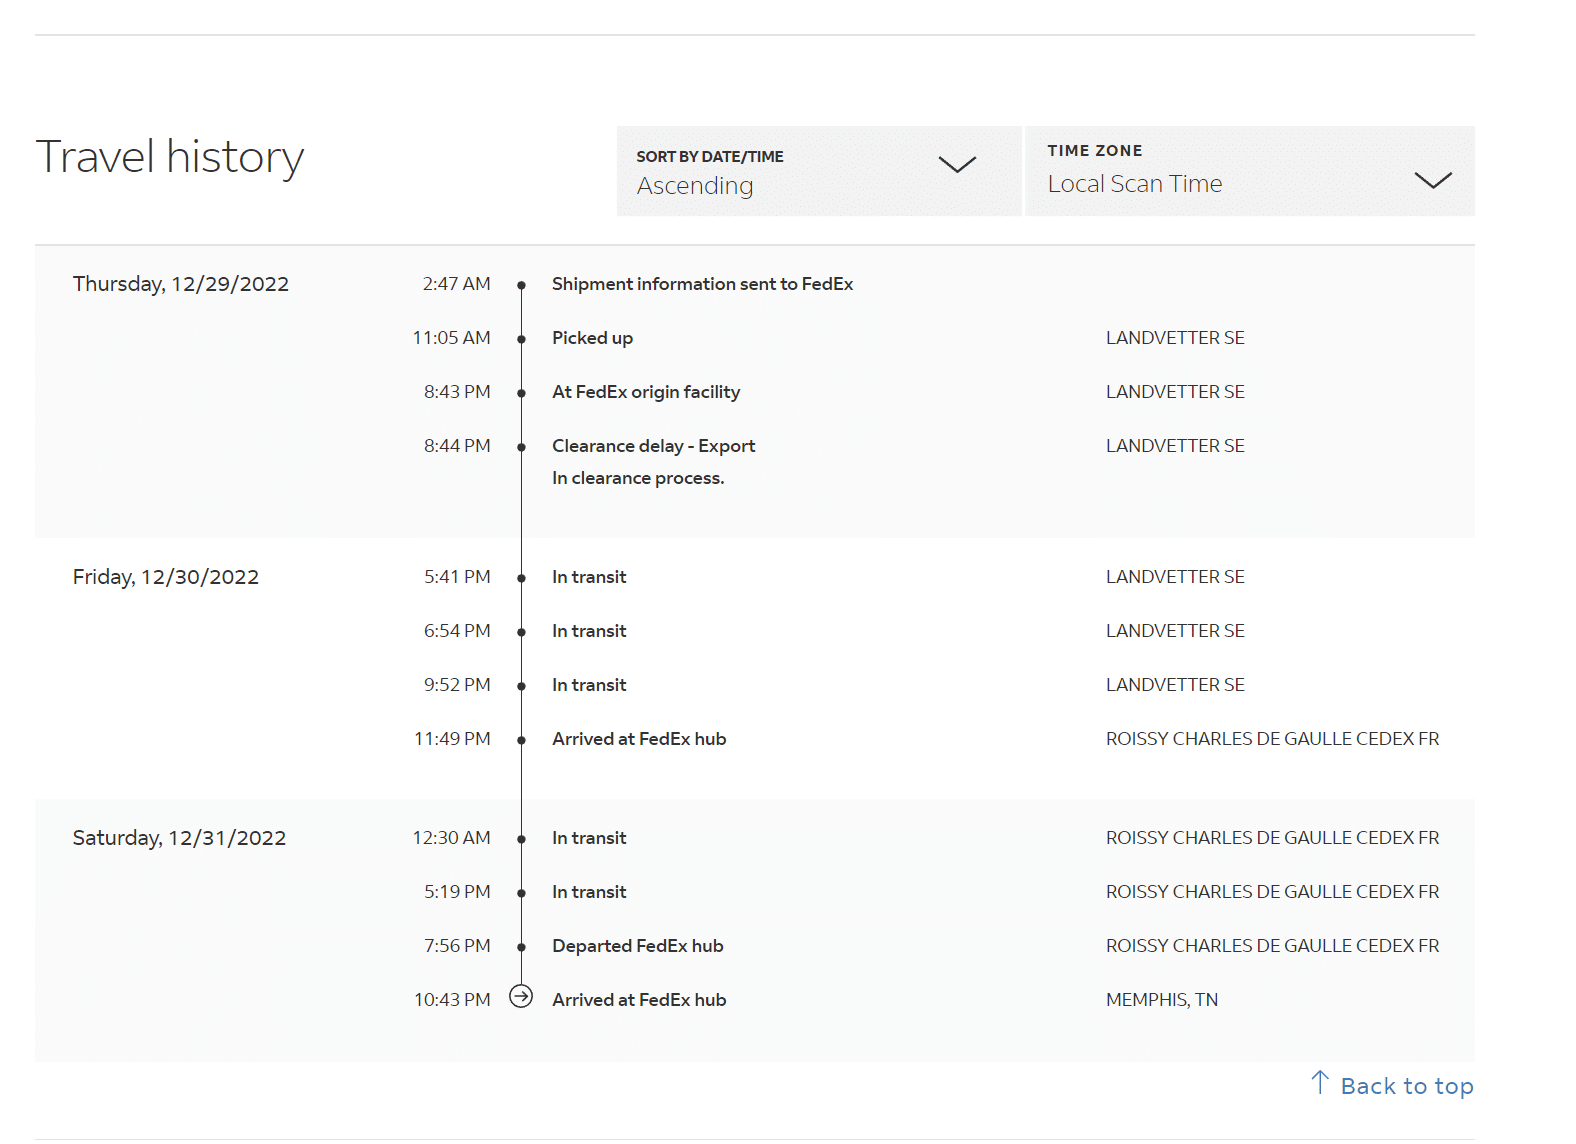Click 'Arrived at FedEx hub' at 10:43 PM
The height and width of the screenshot is (1144, 1576).
pyautogui.click(x=639, y=1000)
